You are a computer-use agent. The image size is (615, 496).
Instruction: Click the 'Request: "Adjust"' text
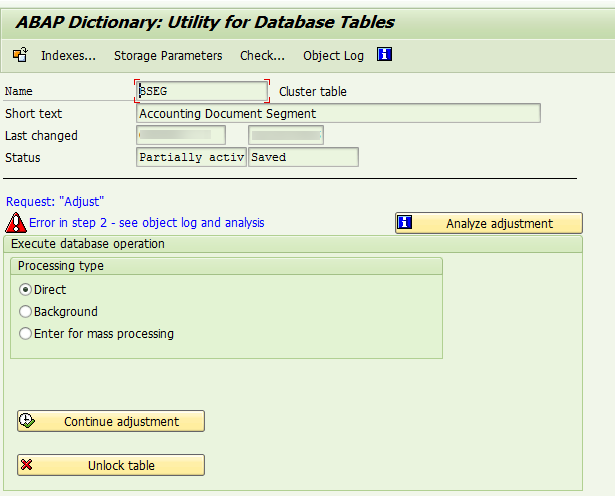click(55, 202)
